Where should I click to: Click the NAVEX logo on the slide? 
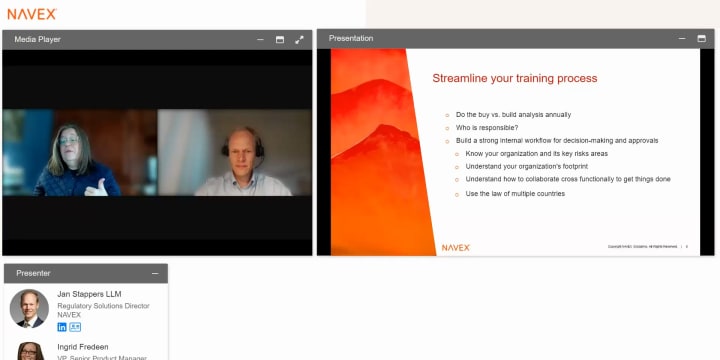[456, 248]
